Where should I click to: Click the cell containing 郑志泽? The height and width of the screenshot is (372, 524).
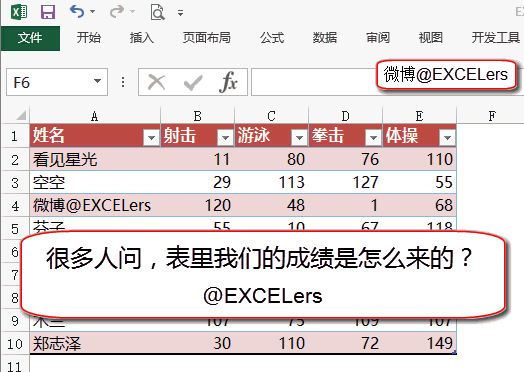coord(95,343)
